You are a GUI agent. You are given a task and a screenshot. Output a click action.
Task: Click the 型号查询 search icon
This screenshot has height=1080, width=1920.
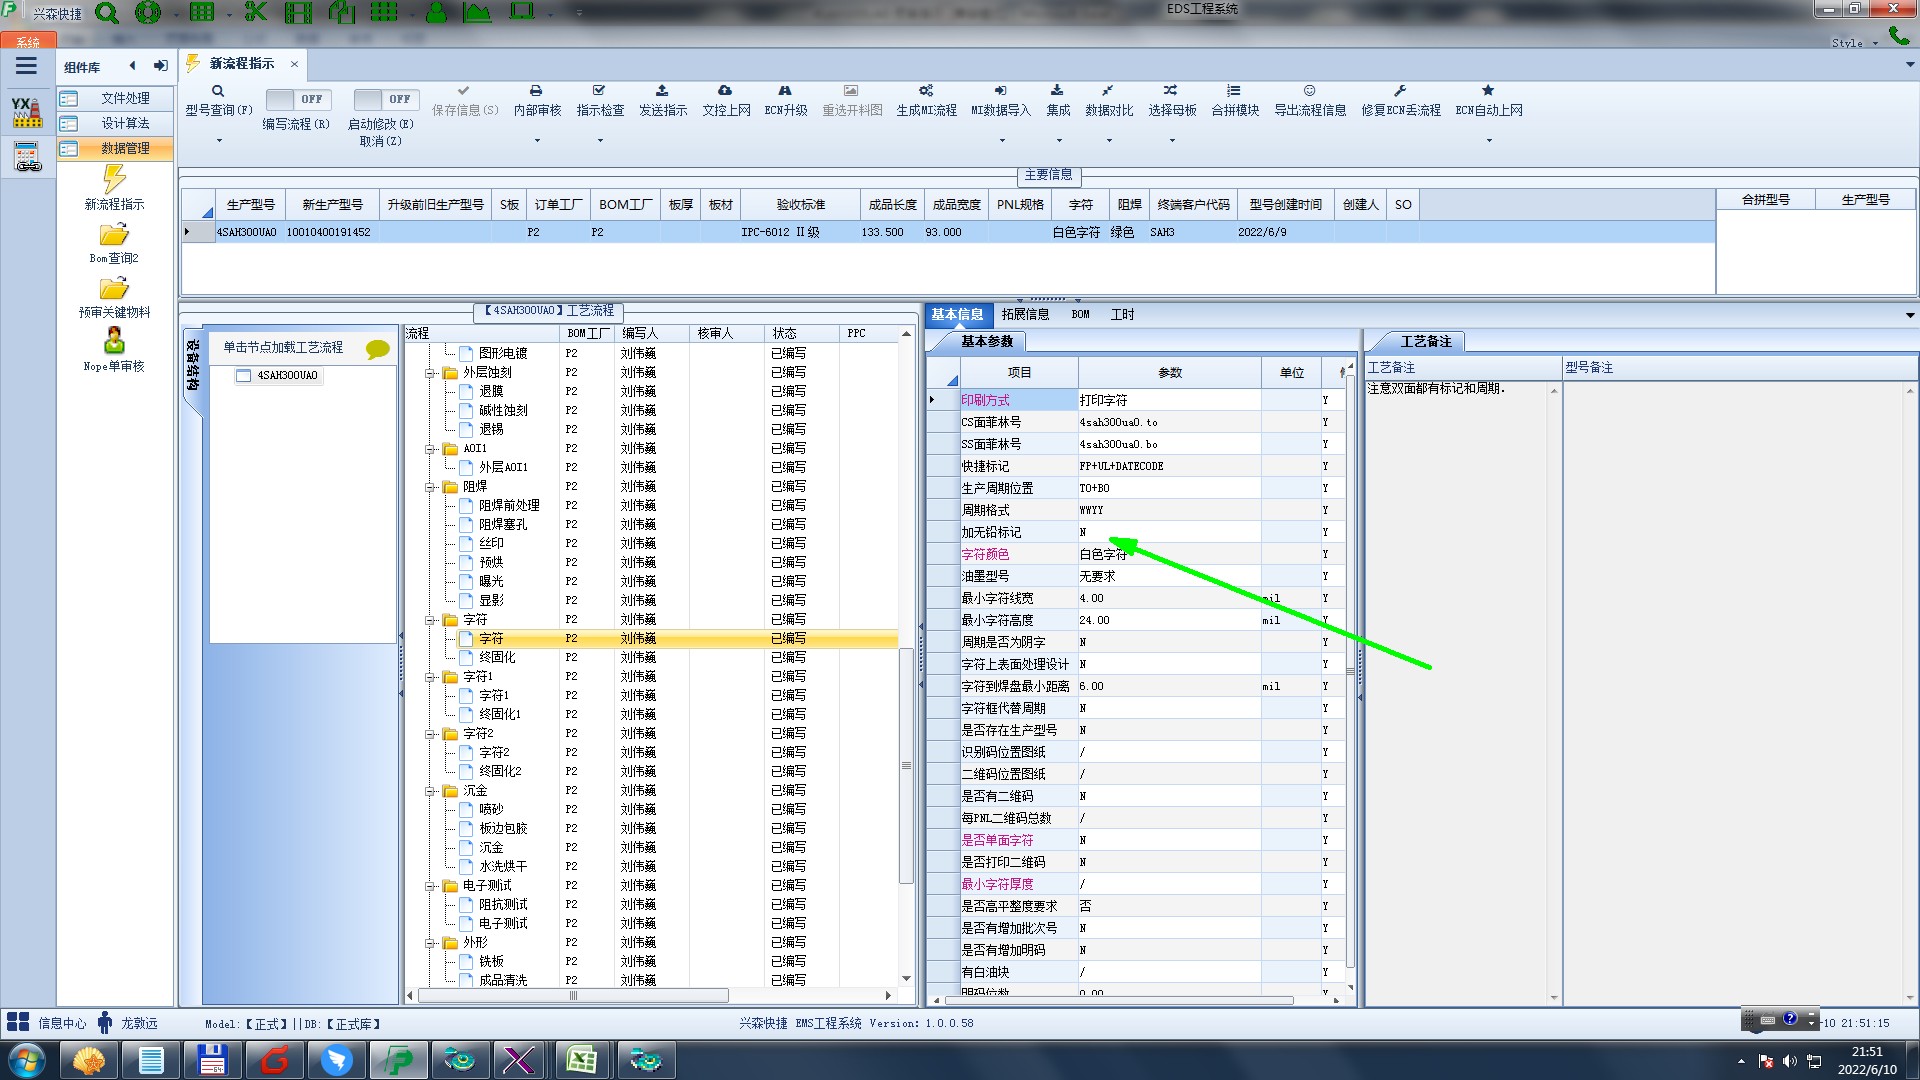pos(217,91)
